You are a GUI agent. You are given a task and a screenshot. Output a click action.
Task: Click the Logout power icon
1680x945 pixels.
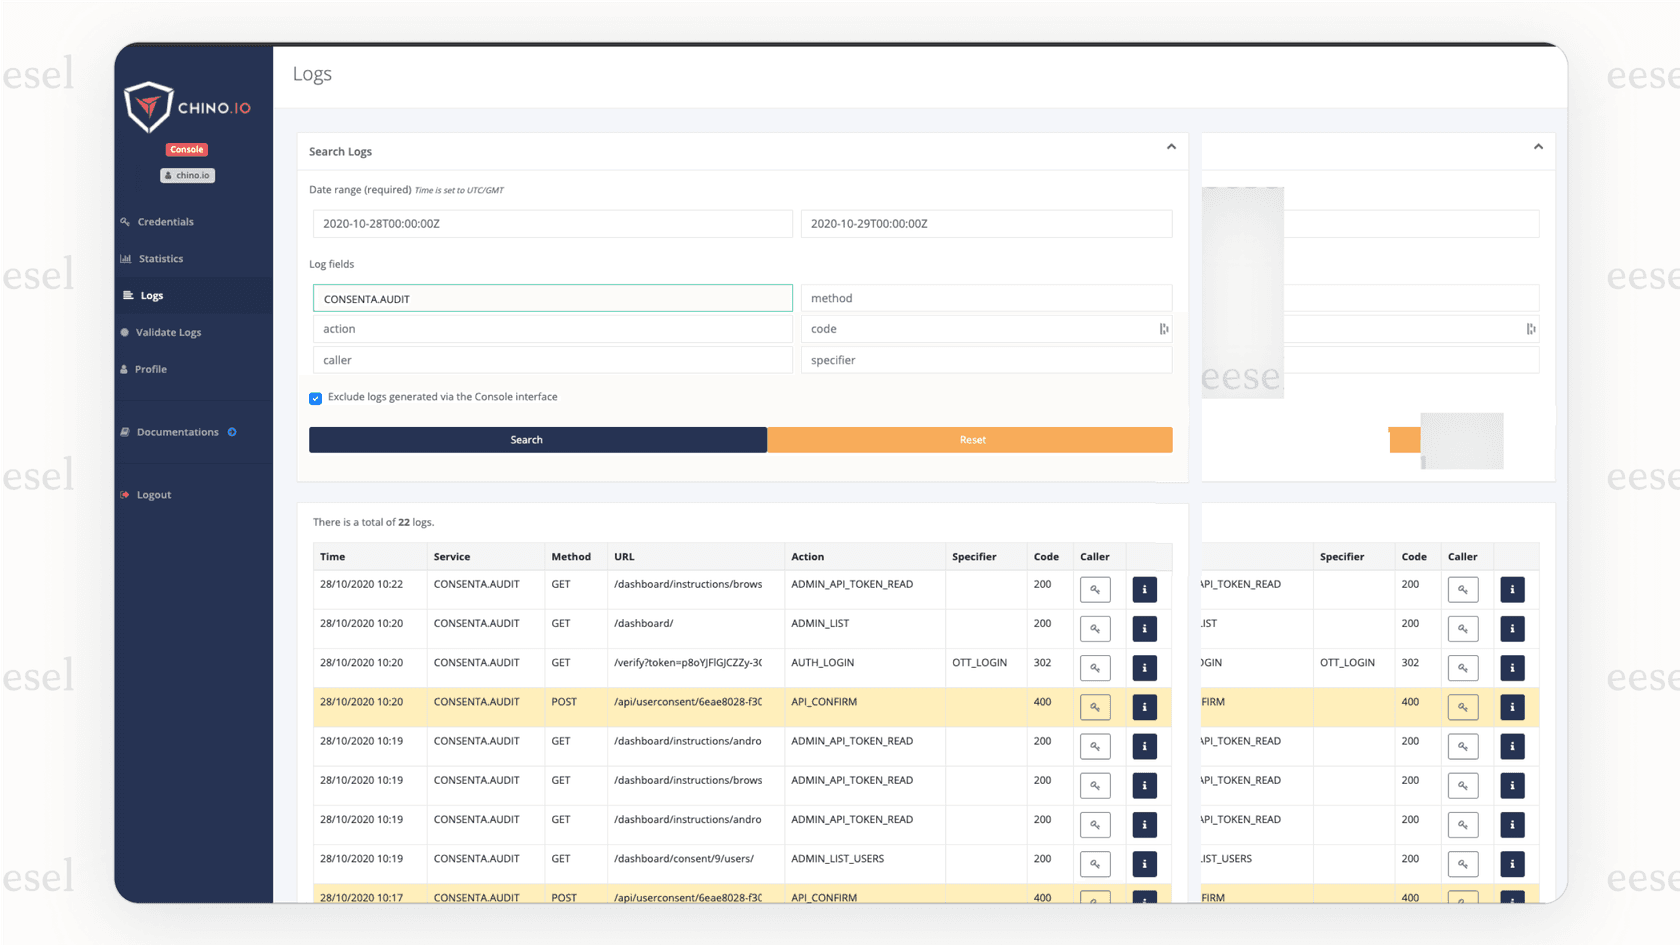tap(123, 494)
